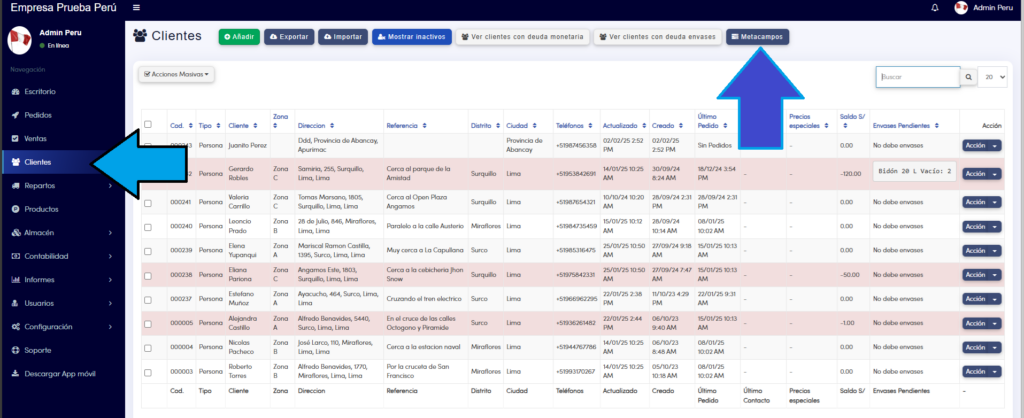This screenshot has width=1024, height=418.
Task: Check the row for Leoncio Prado
Action: coord(148,227)
